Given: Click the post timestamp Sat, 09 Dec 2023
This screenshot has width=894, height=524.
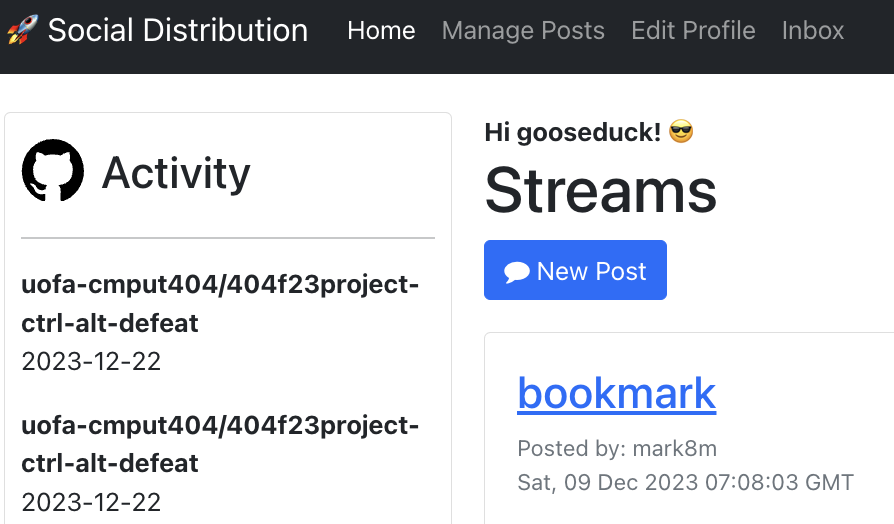Looking at the screenshot, I should pos(685,482).
